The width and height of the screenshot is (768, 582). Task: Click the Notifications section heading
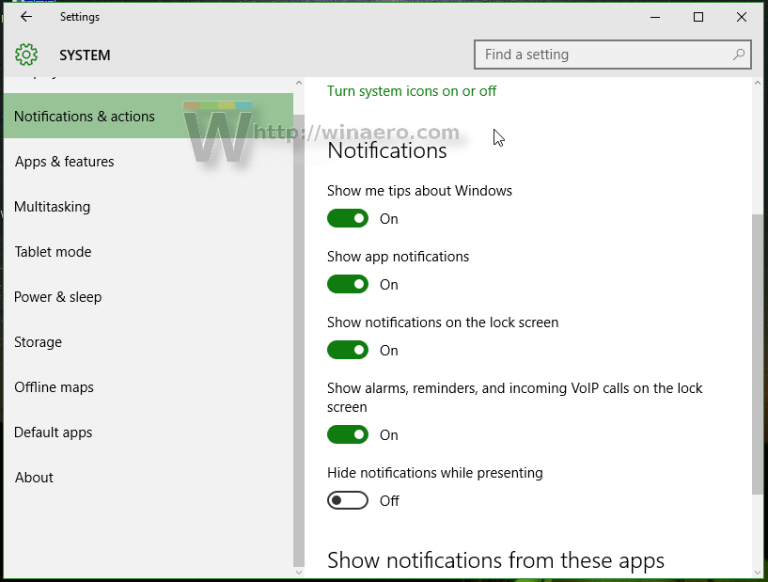387,150
